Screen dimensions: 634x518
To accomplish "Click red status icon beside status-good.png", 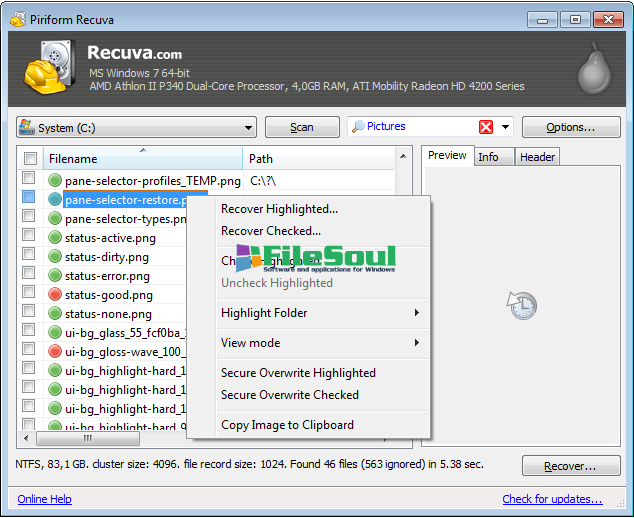I will coord(55,295).
